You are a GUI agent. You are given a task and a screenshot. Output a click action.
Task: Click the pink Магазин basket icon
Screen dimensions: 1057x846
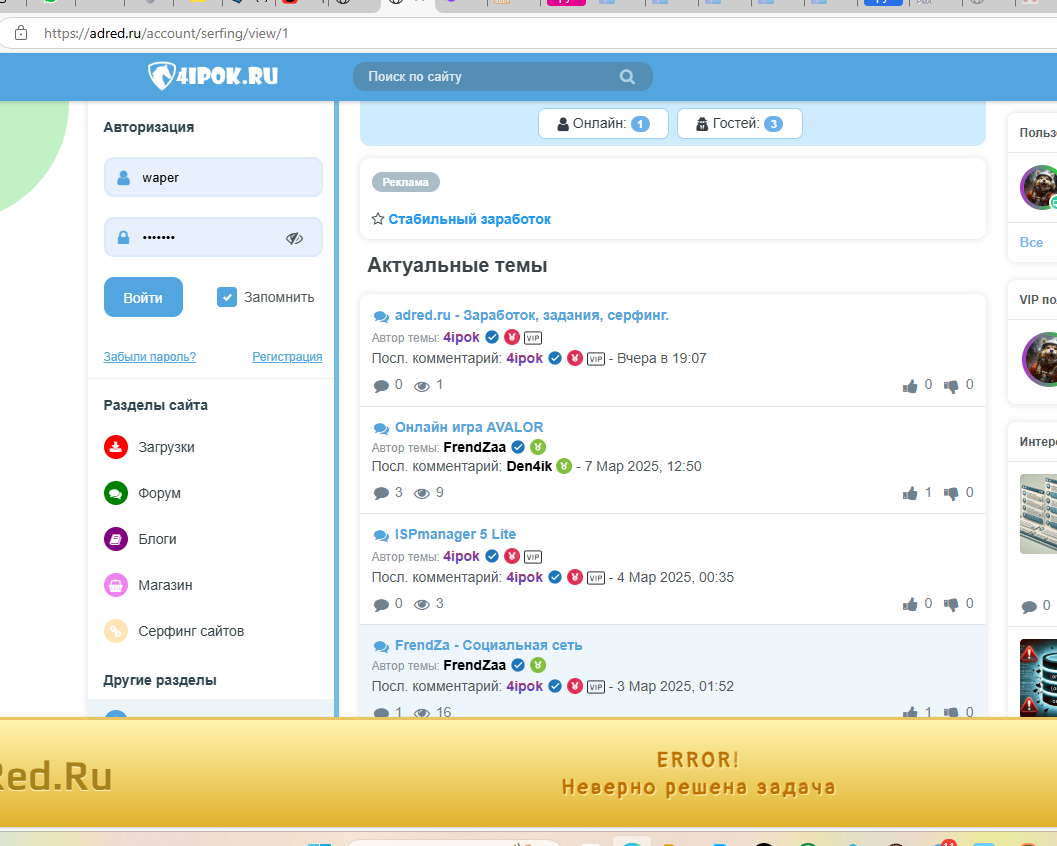116,585
